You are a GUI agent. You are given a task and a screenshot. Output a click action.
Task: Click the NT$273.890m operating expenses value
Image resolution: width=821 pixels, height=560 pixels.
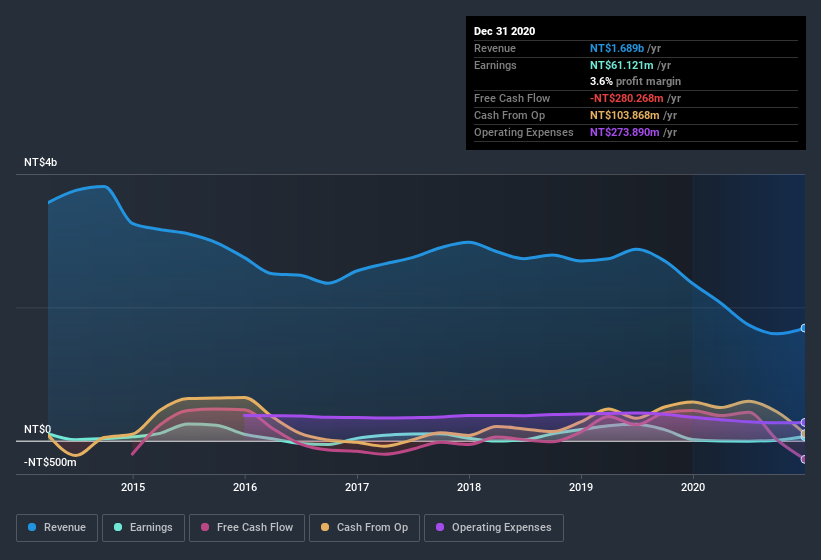[625, 132]
